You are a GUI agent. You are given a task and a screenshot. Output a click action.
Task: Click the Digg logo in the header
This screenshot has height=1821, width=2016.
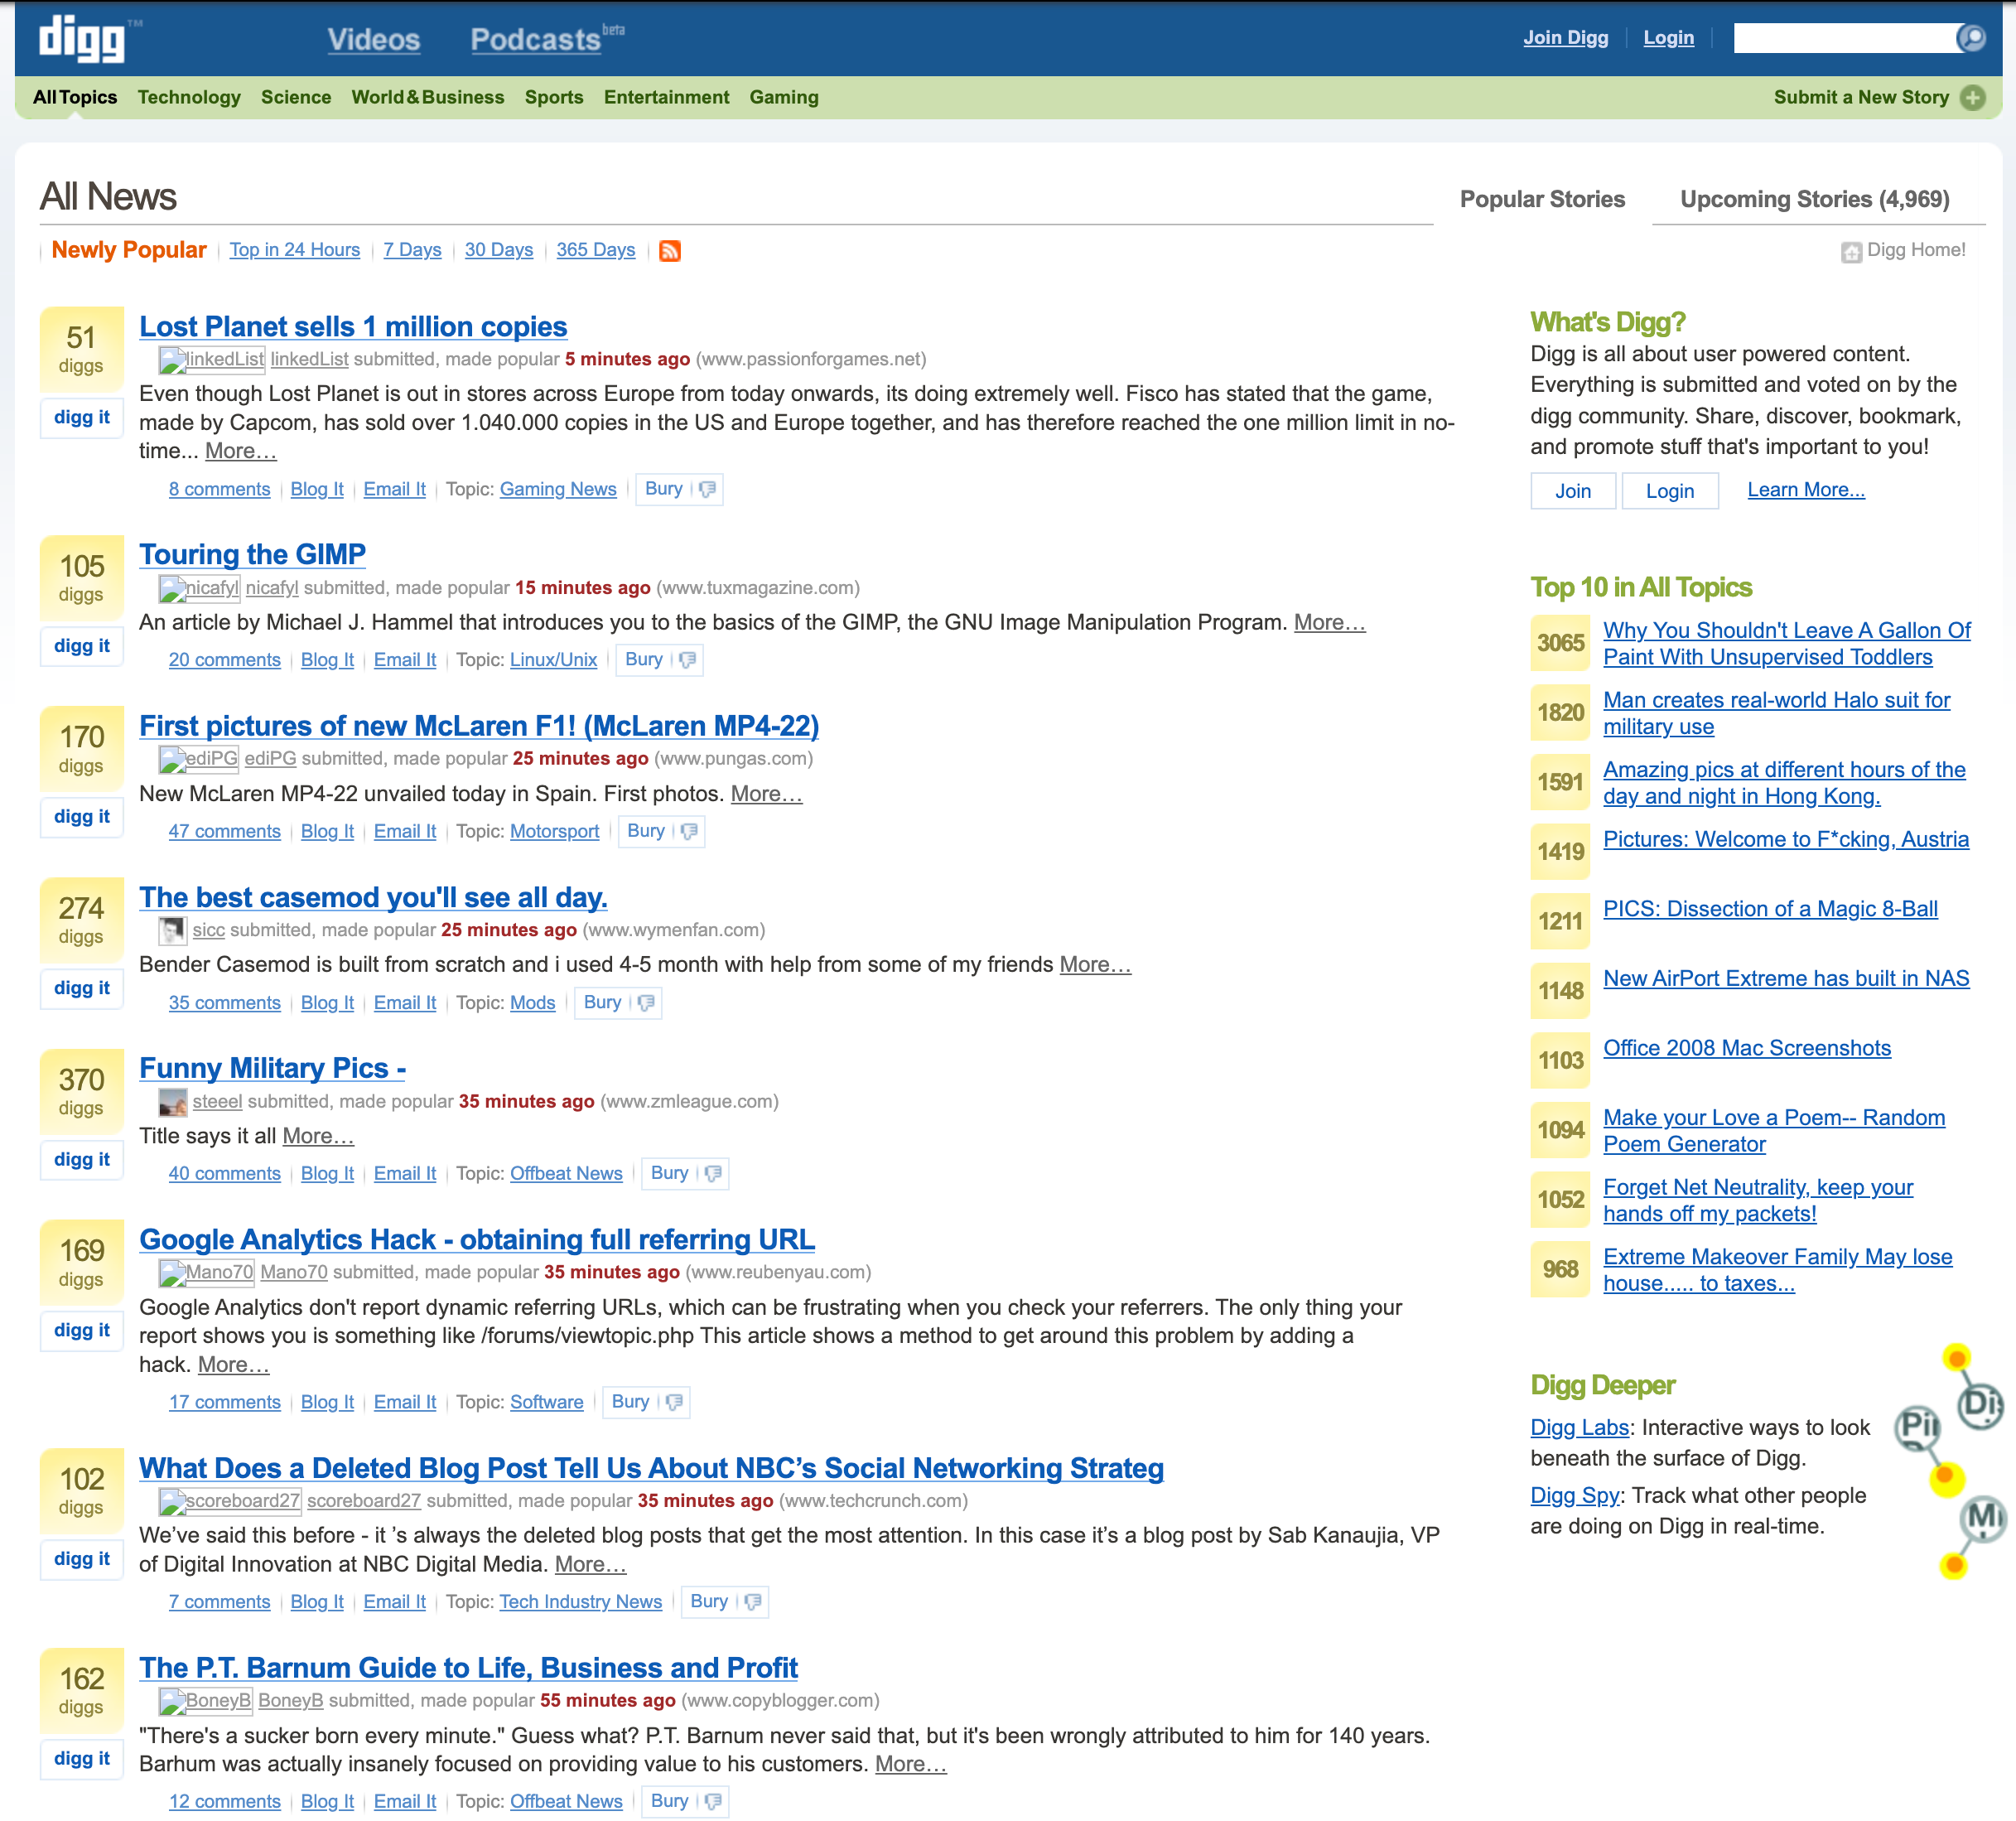84,38
